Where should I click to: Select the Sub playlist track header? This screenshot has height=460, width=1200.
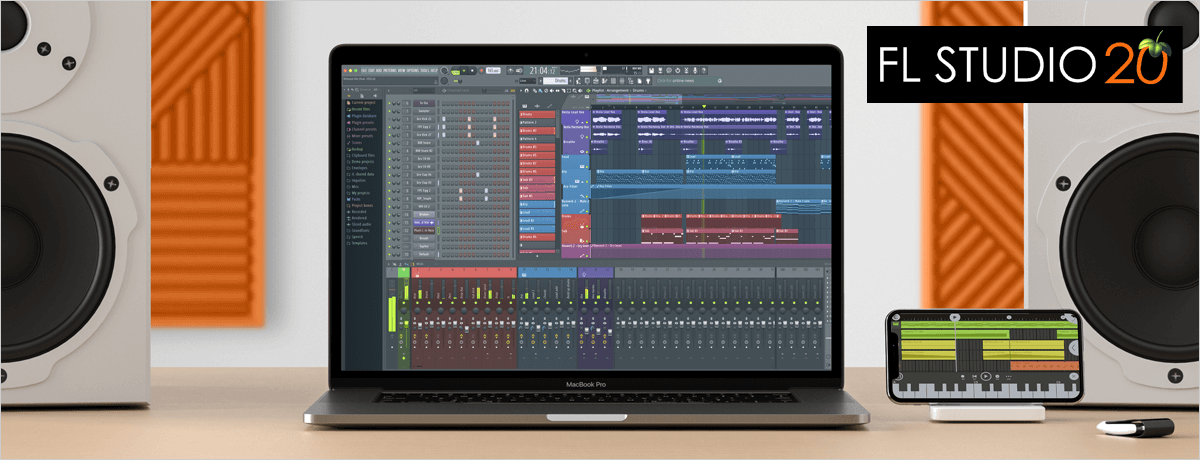(575, 235)
